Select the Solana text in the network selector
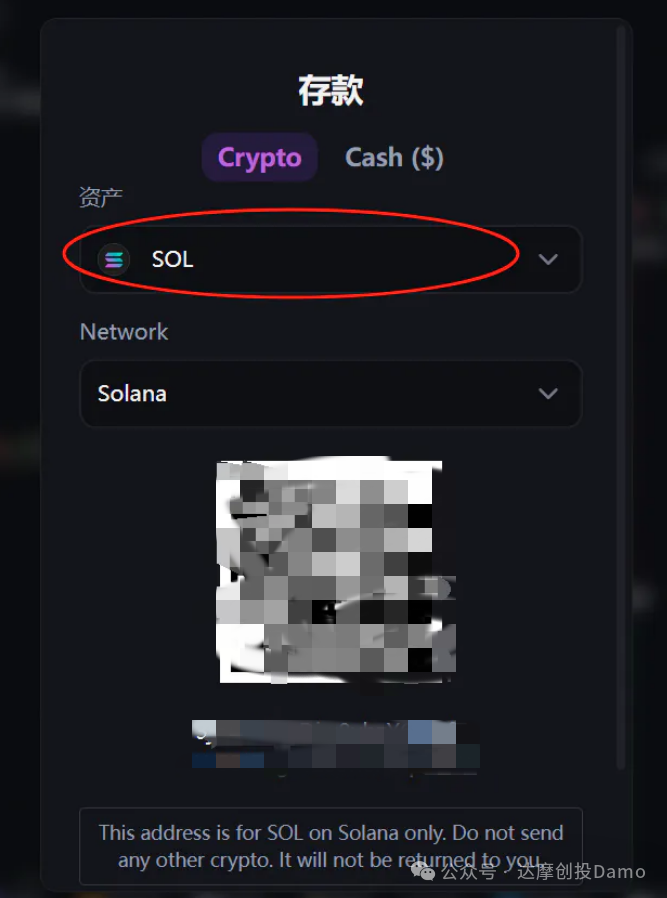 pyautogui.click(x=132, y=393)
